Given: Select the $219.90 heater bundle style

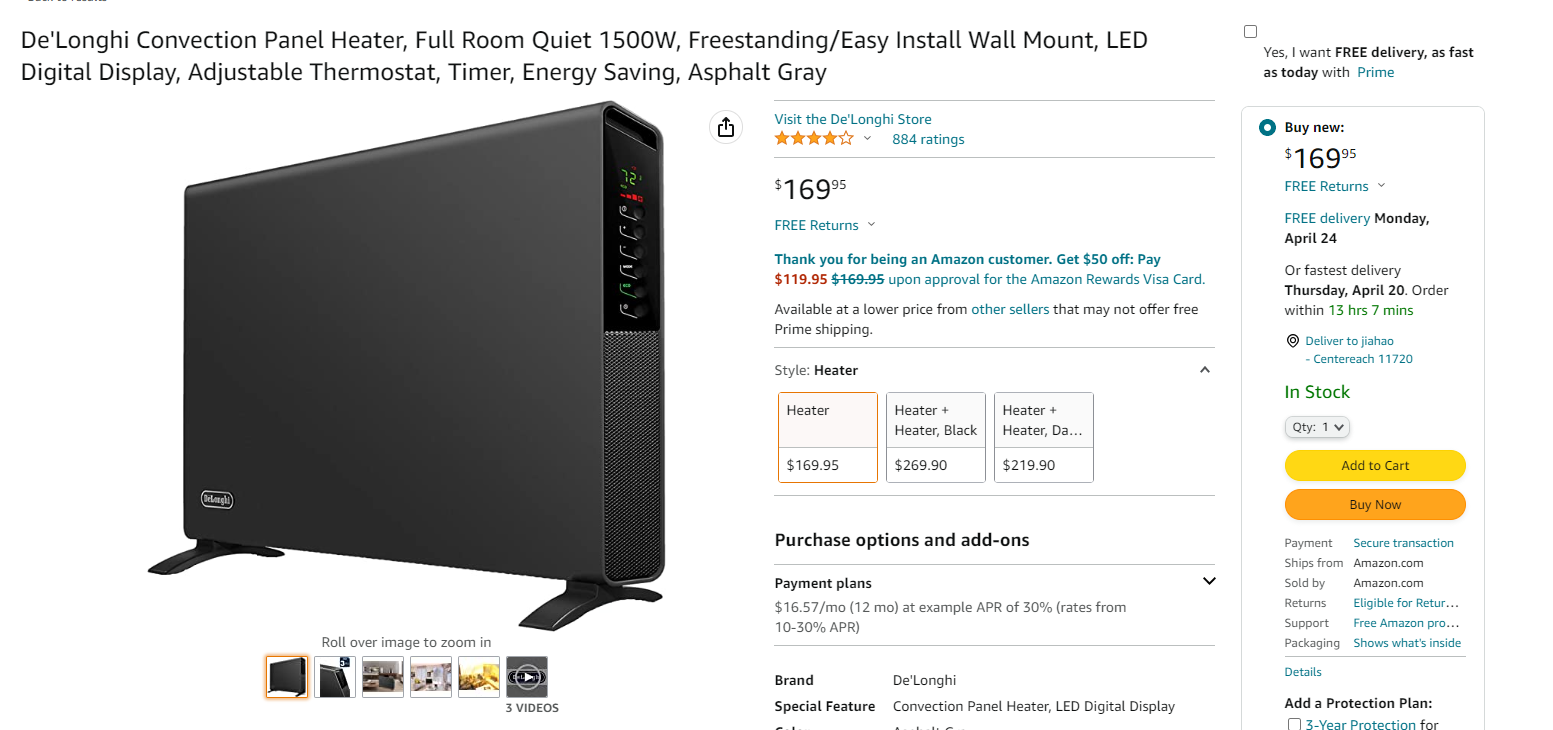Looking at the screenshot, I should (1044, 437).
